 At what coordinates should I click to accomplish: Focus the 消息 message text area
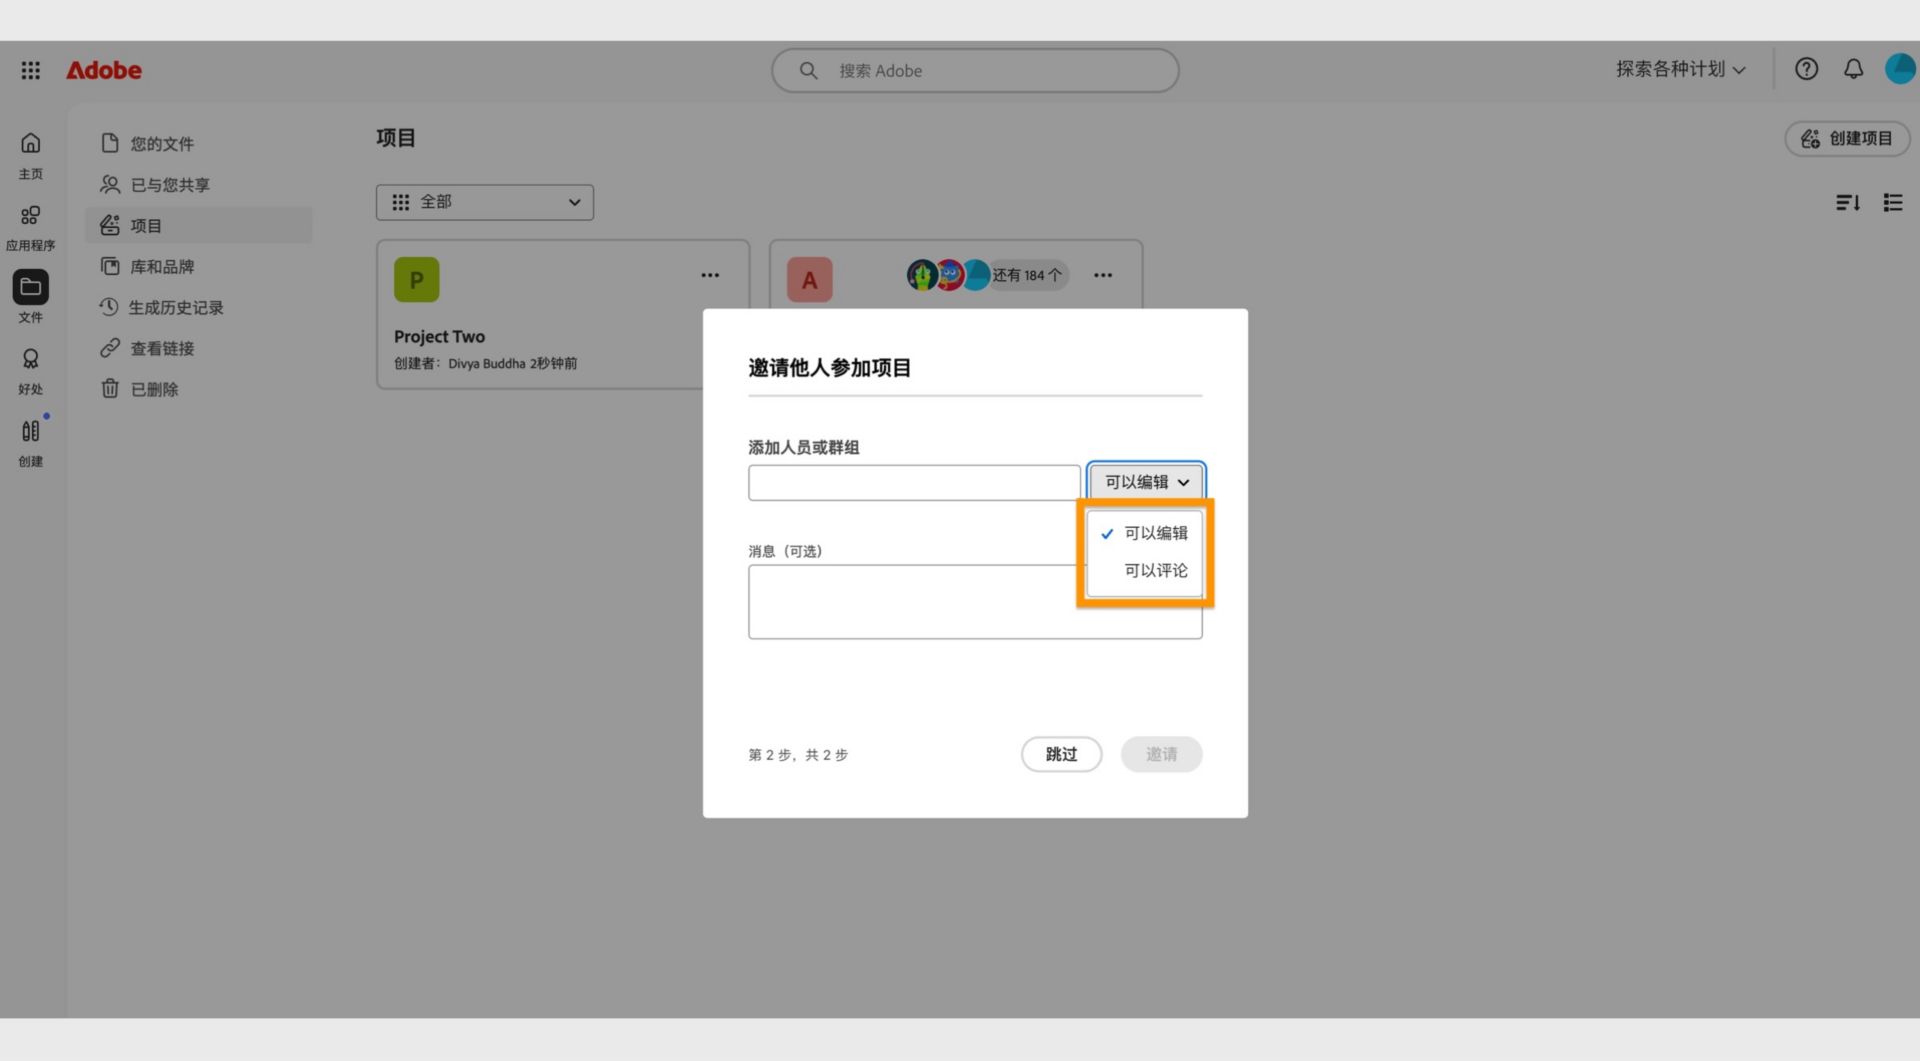(975, 602)
